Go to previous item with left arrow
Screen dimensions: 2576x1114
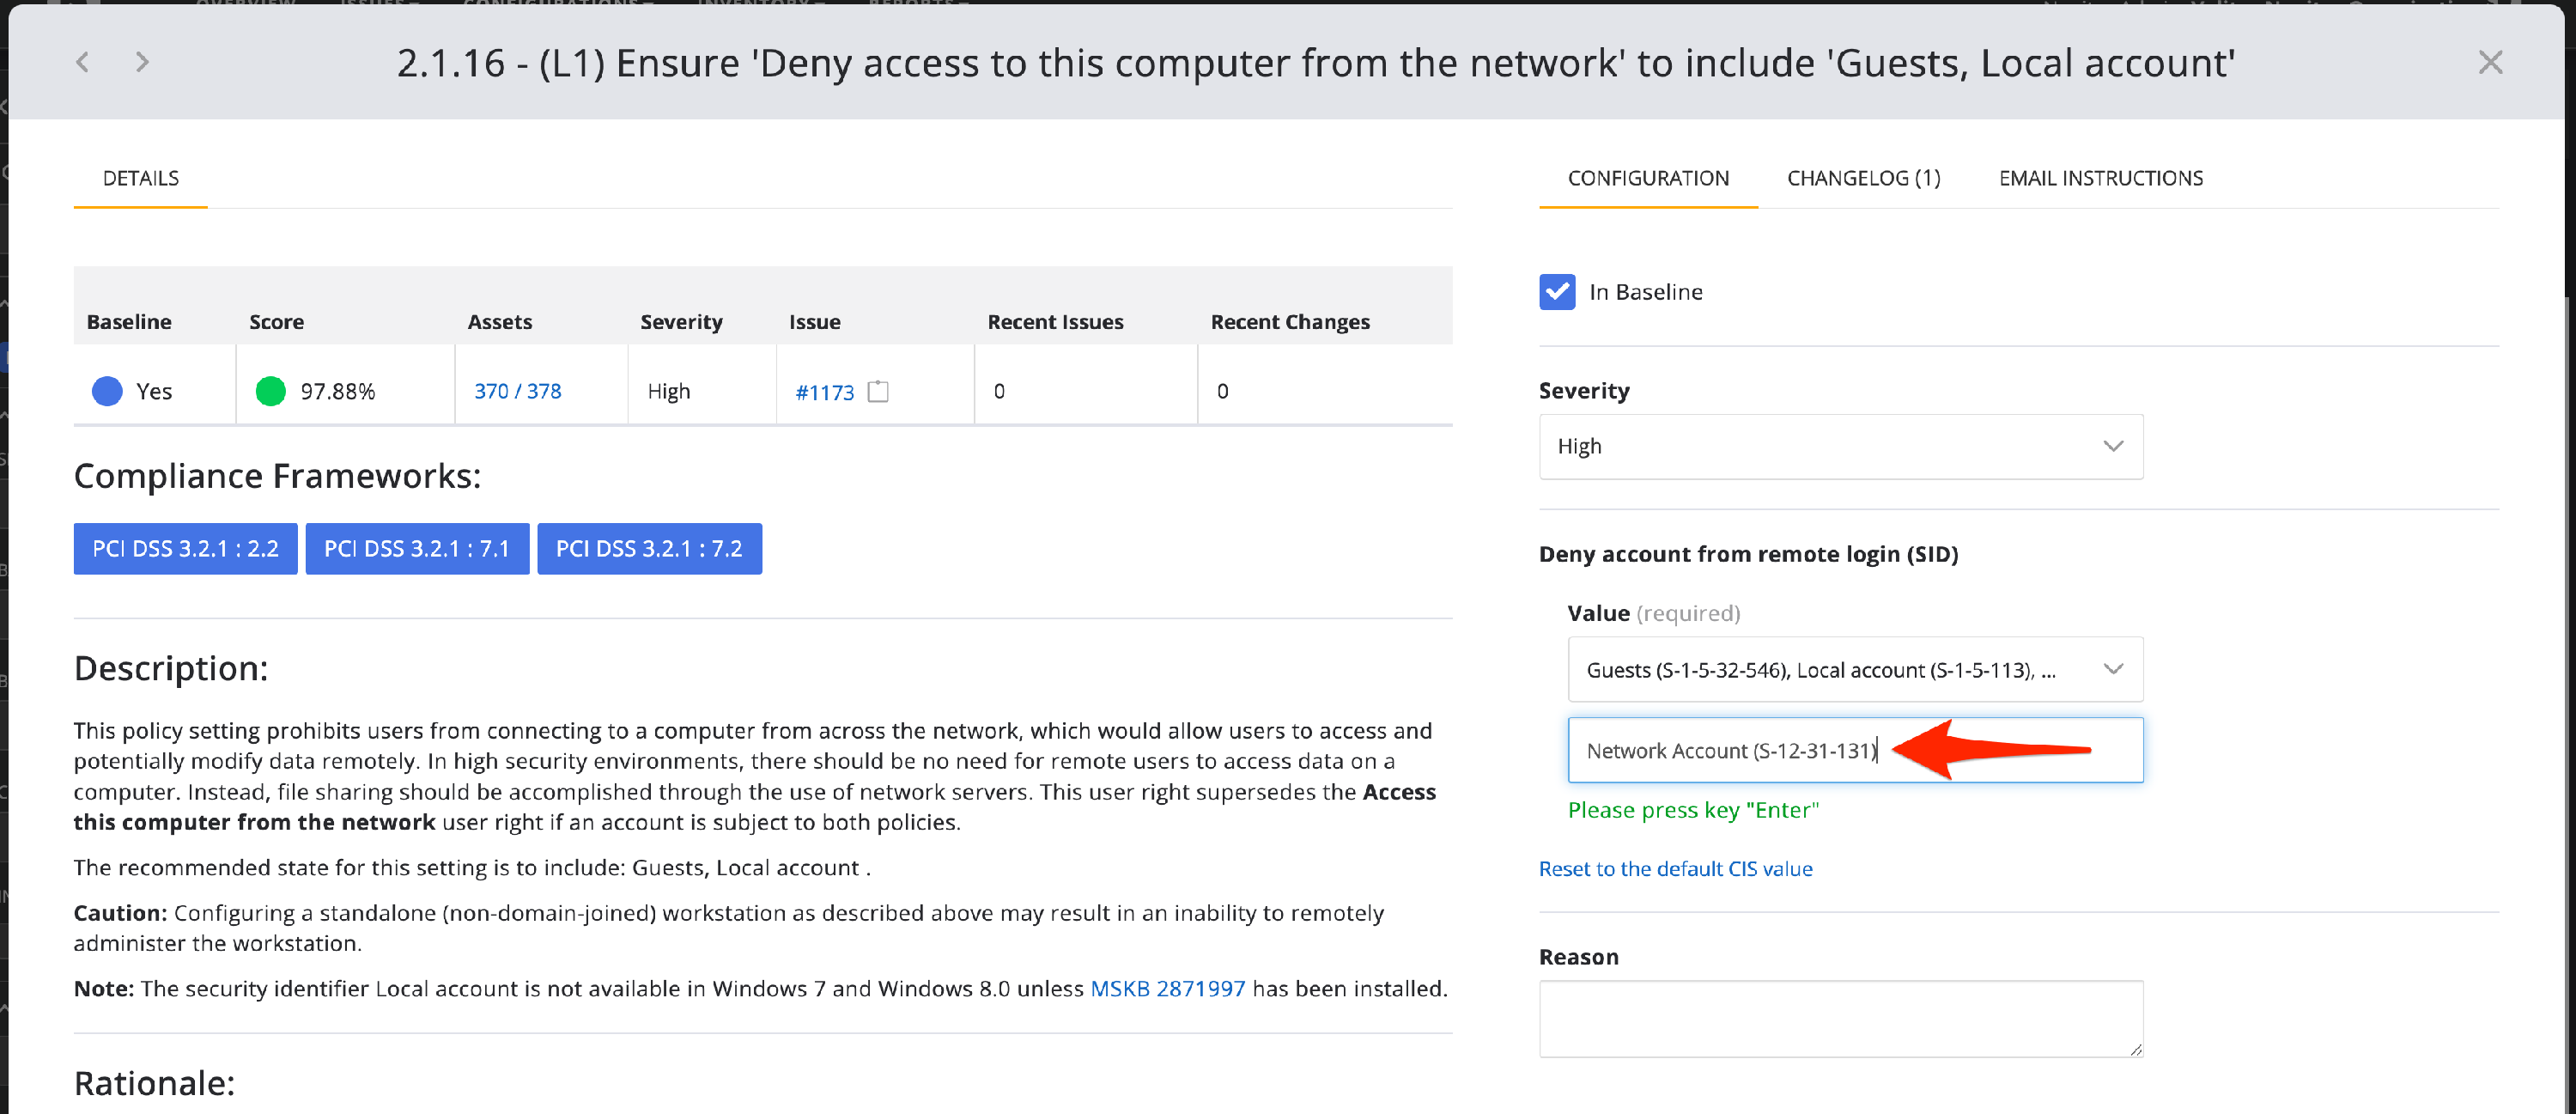(83, 62)
